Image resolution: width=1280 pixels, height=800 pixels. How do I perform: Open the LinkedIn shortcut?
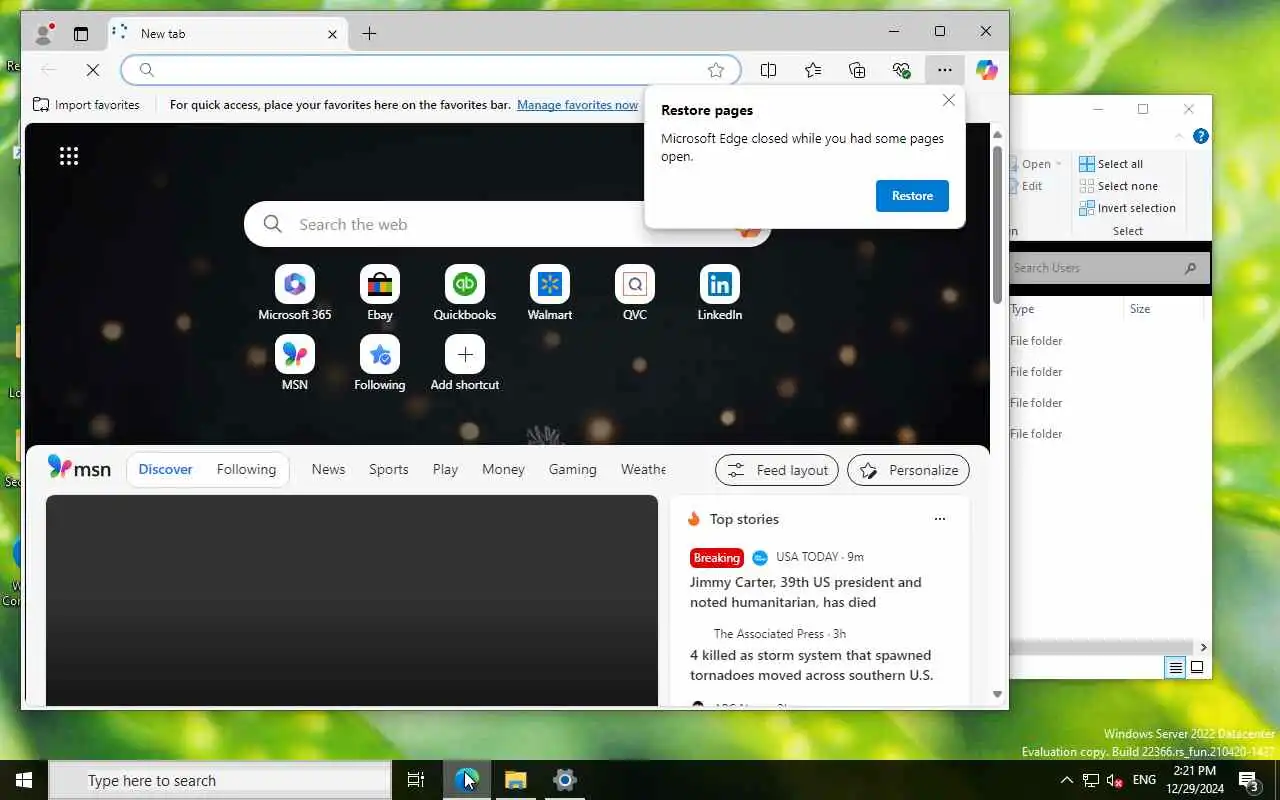point(720,294)
